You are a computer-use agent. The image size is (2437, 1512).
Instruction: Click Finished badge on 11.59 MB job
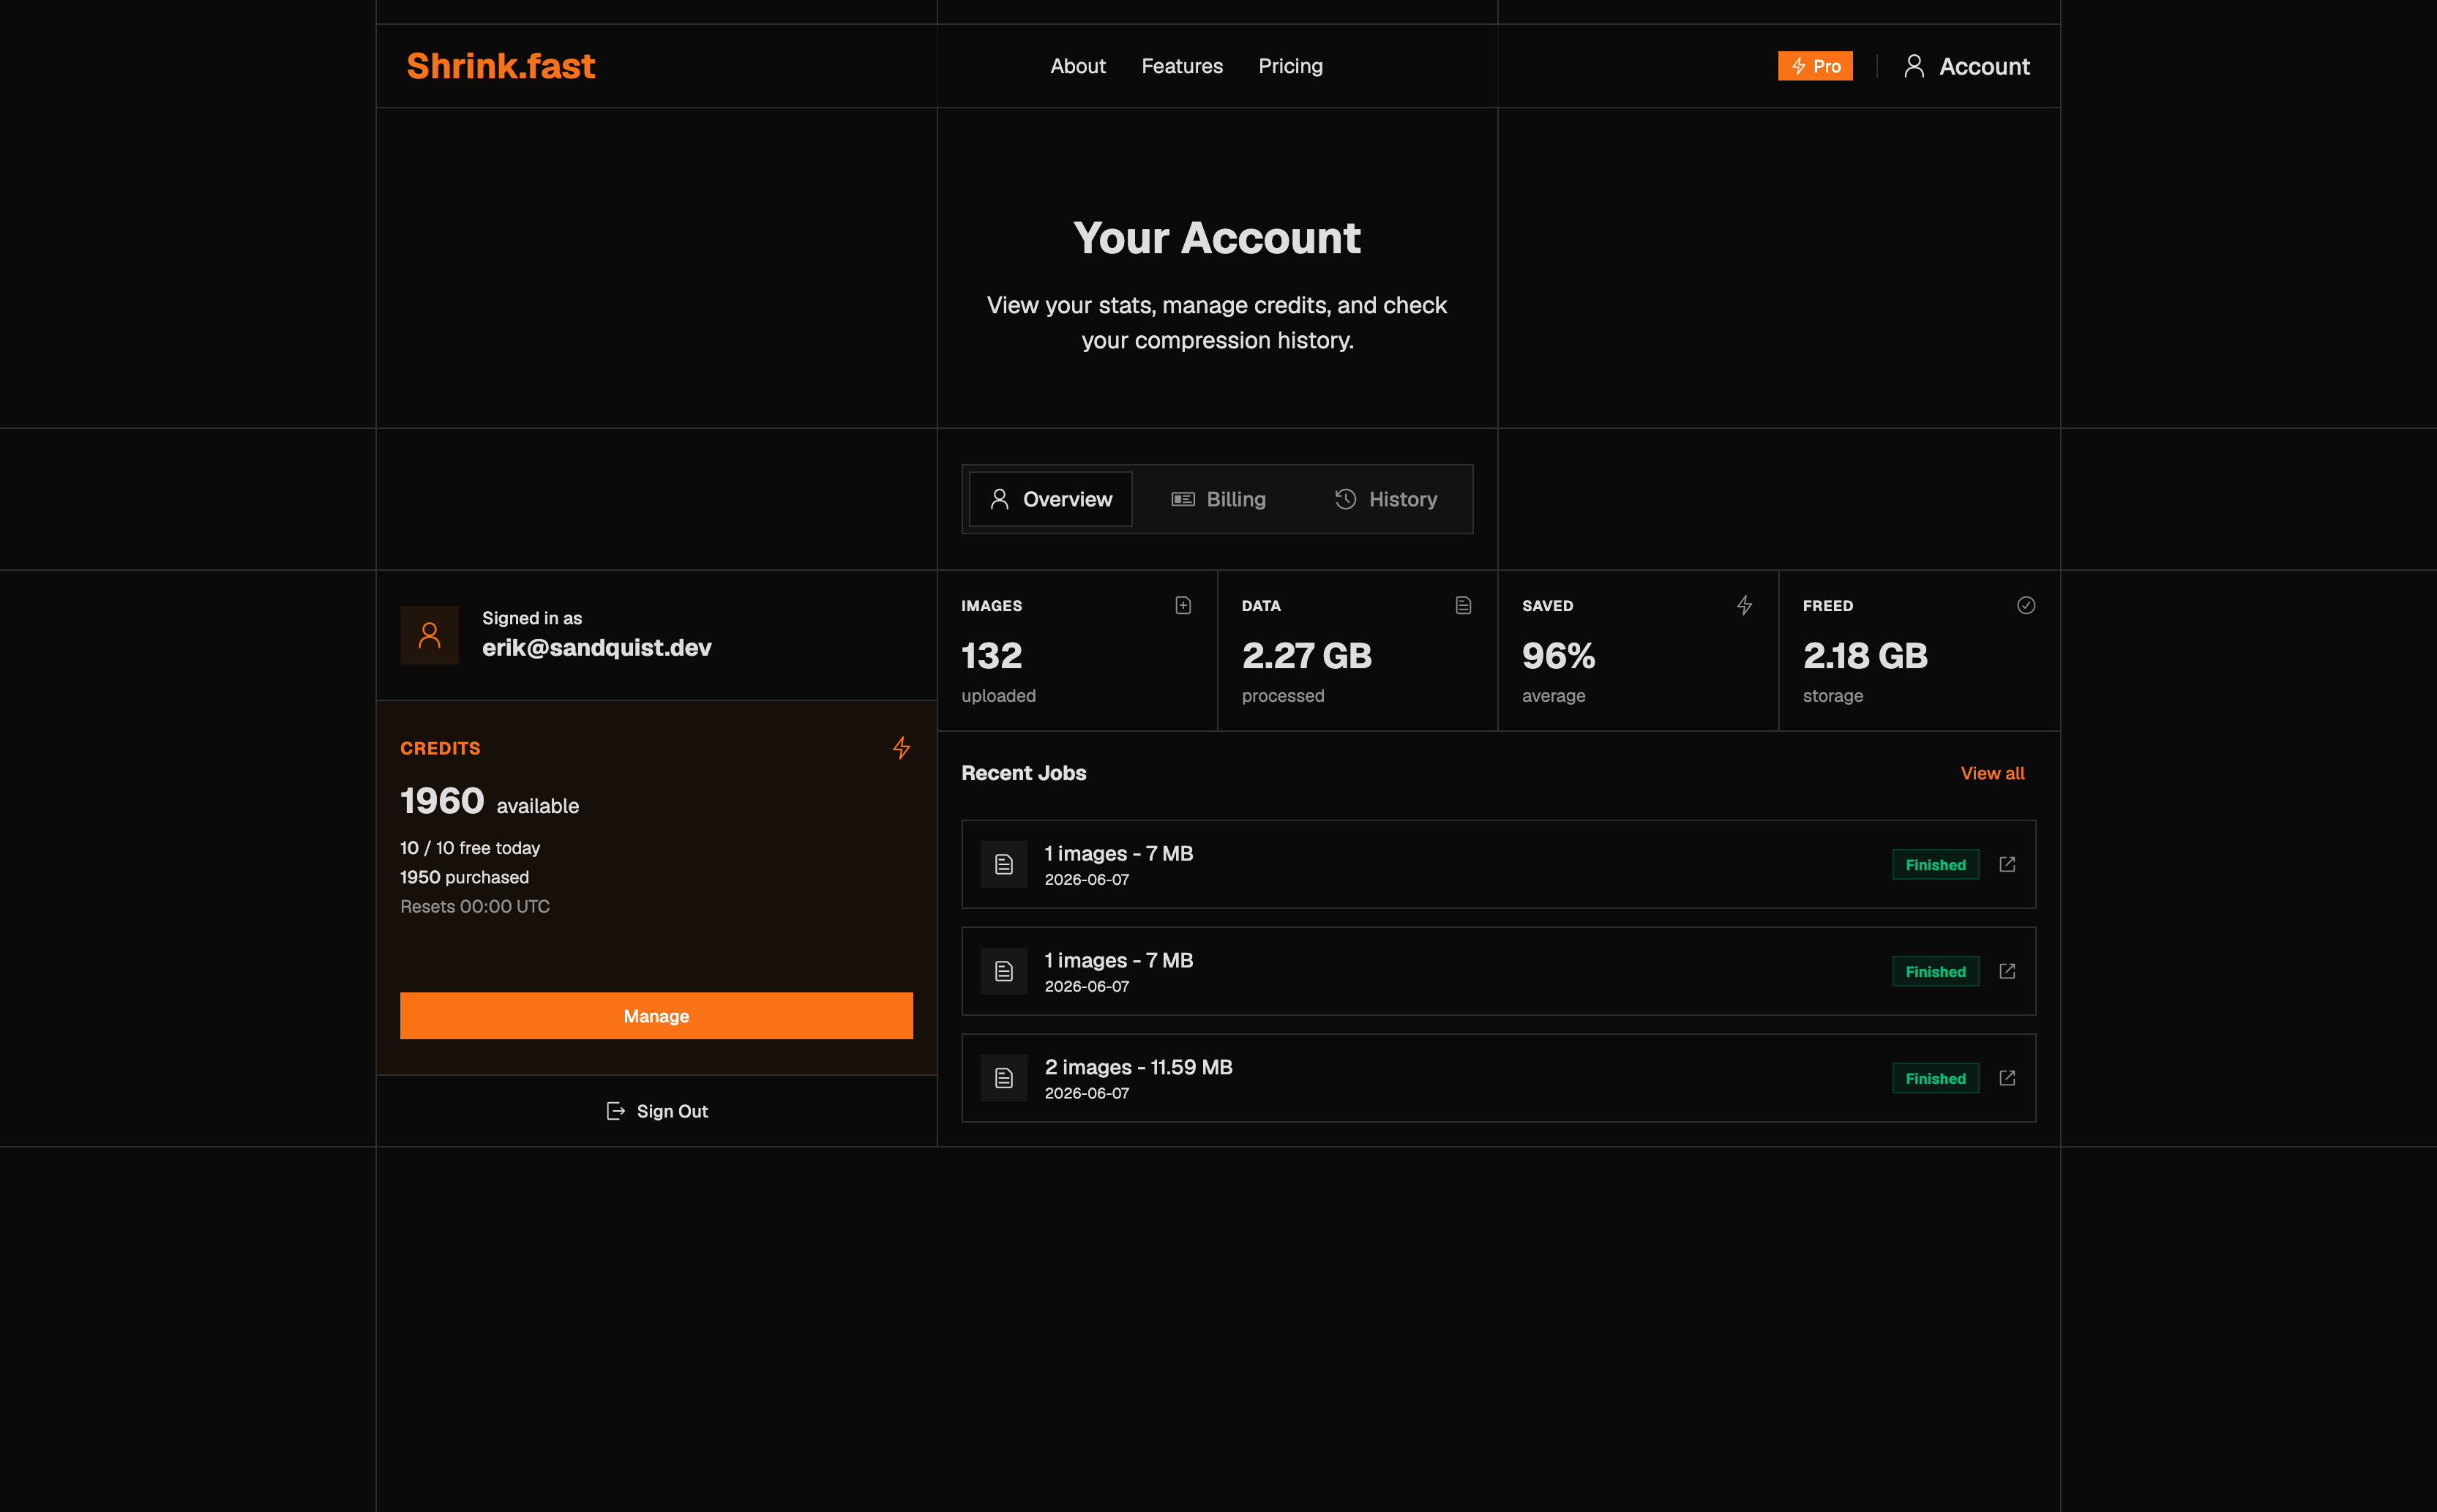[1935, 1078]
